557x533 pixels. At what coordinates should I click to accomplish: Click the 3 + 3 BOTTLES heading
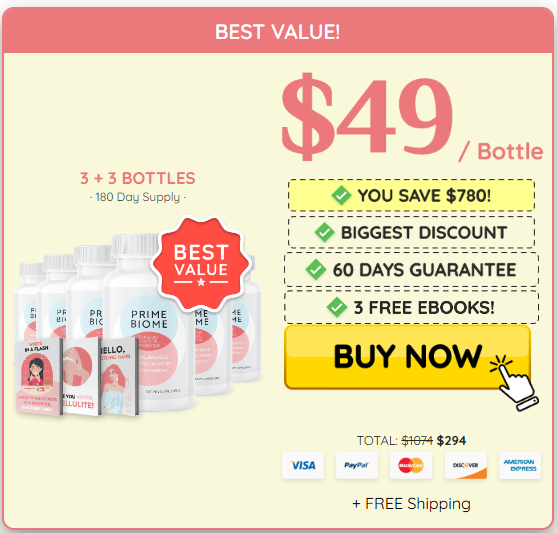pos(137,178)
